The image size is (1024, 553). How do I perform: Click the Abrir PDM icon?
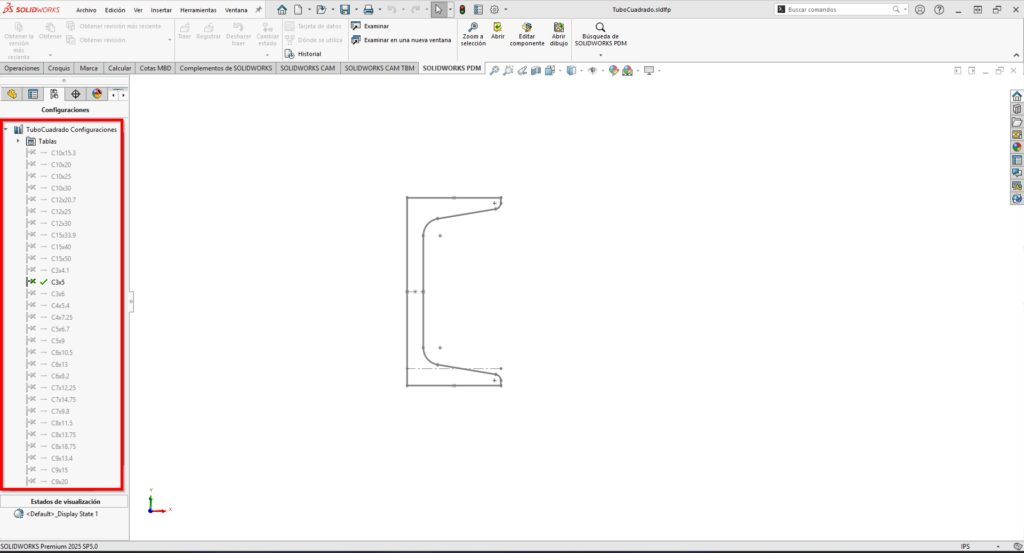(x=498, y=31)
